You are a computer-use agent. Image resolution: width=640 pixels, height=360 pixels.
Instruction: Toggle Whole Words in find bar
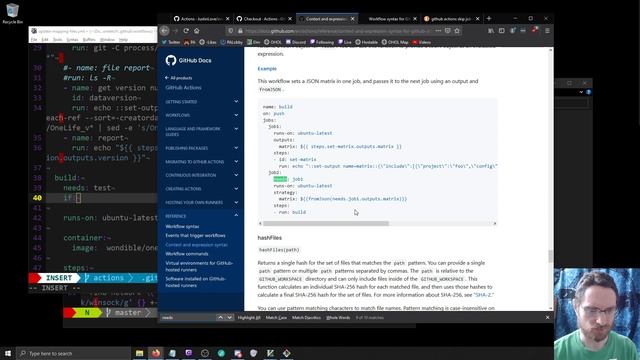point(338,318)
